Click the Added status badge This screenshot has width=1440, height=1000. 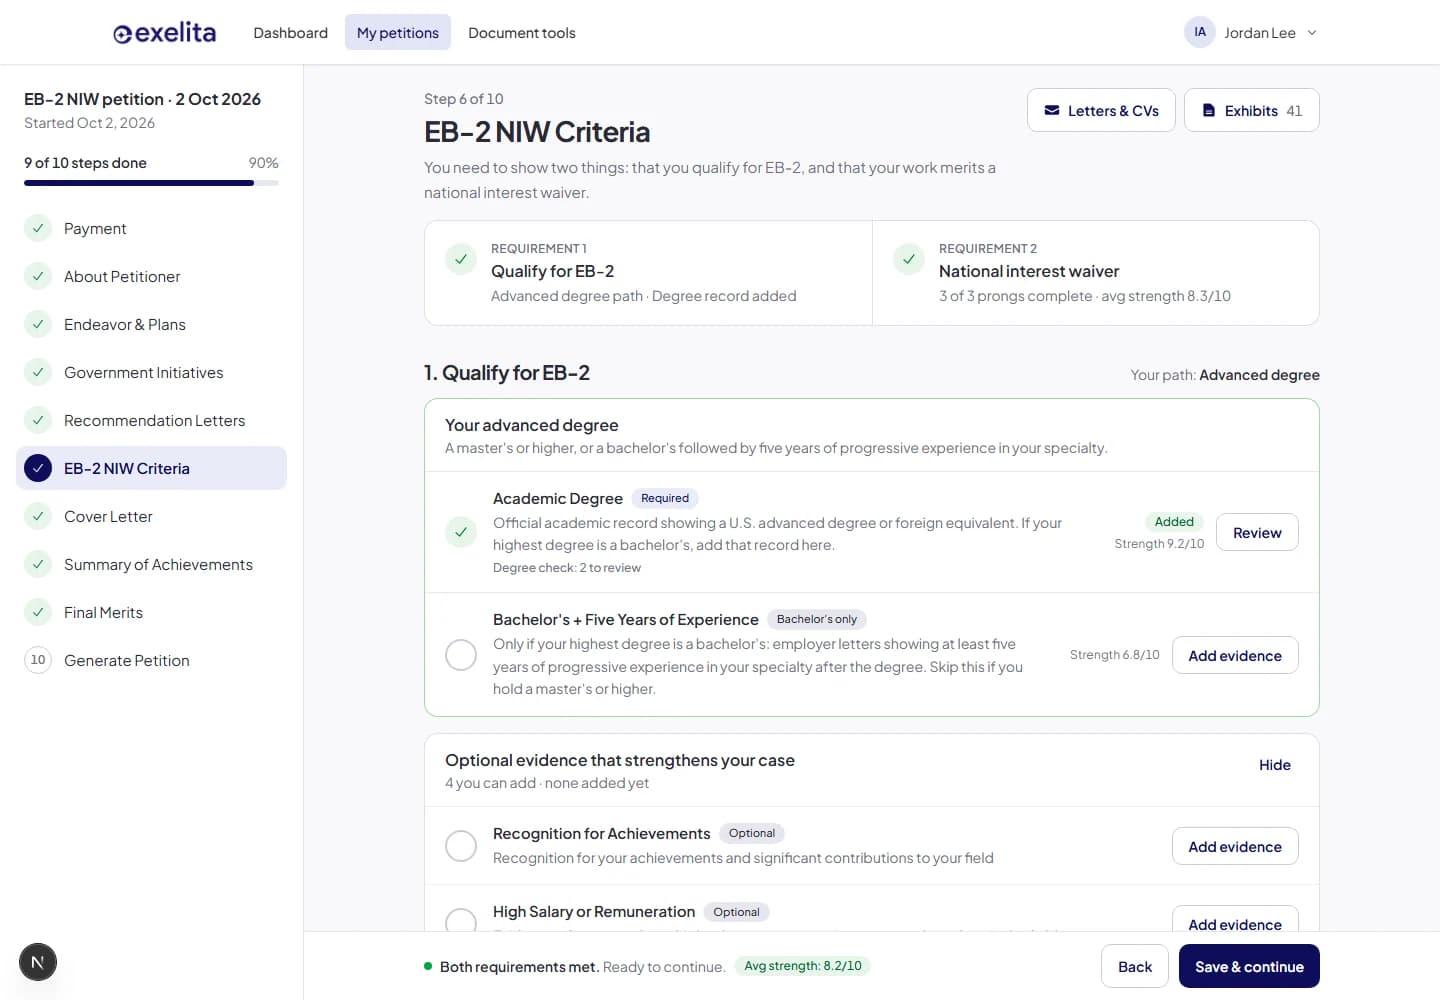pyautogui.click(x=1174, y=521)
